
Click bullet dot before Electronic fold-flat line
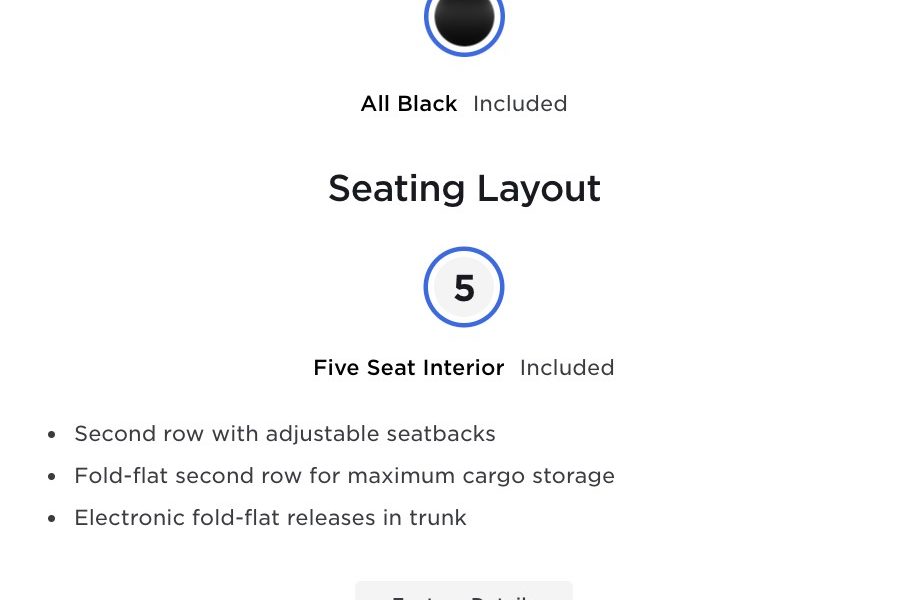pyautogui.click(x=52, y=518)
